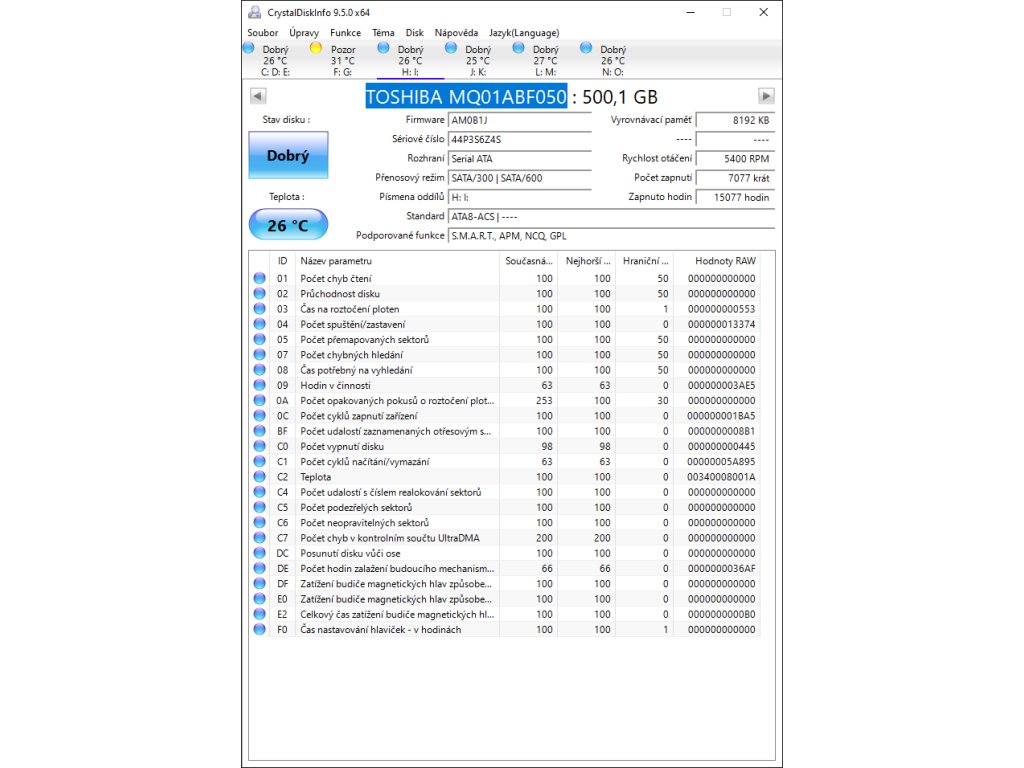The height and width of the screenshot is (768, 1024).
Task: Click the Standard field ATA8-ACS
Action: pyautogui.click(x=611, y=217)
